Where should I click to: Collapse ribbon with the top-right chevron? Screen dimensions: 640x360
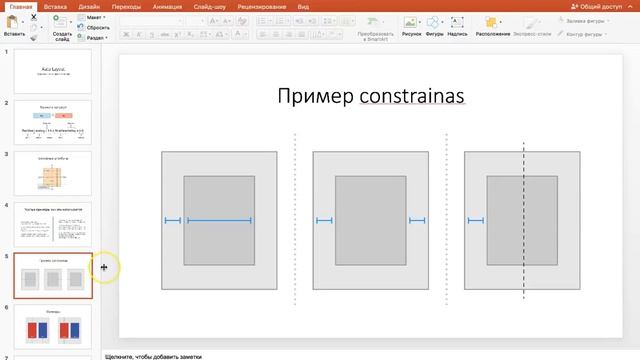(630, 7)
